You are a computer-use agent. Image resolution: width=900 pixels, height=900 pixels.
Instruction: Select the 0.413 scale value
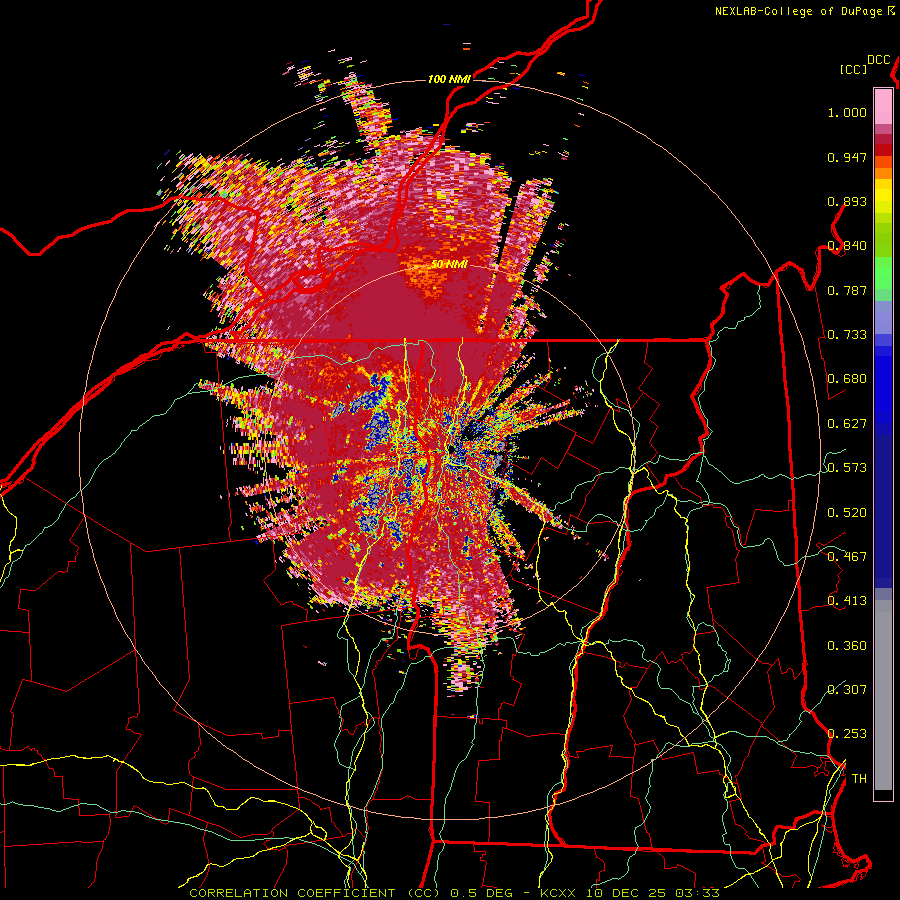[x=847, y=601]
